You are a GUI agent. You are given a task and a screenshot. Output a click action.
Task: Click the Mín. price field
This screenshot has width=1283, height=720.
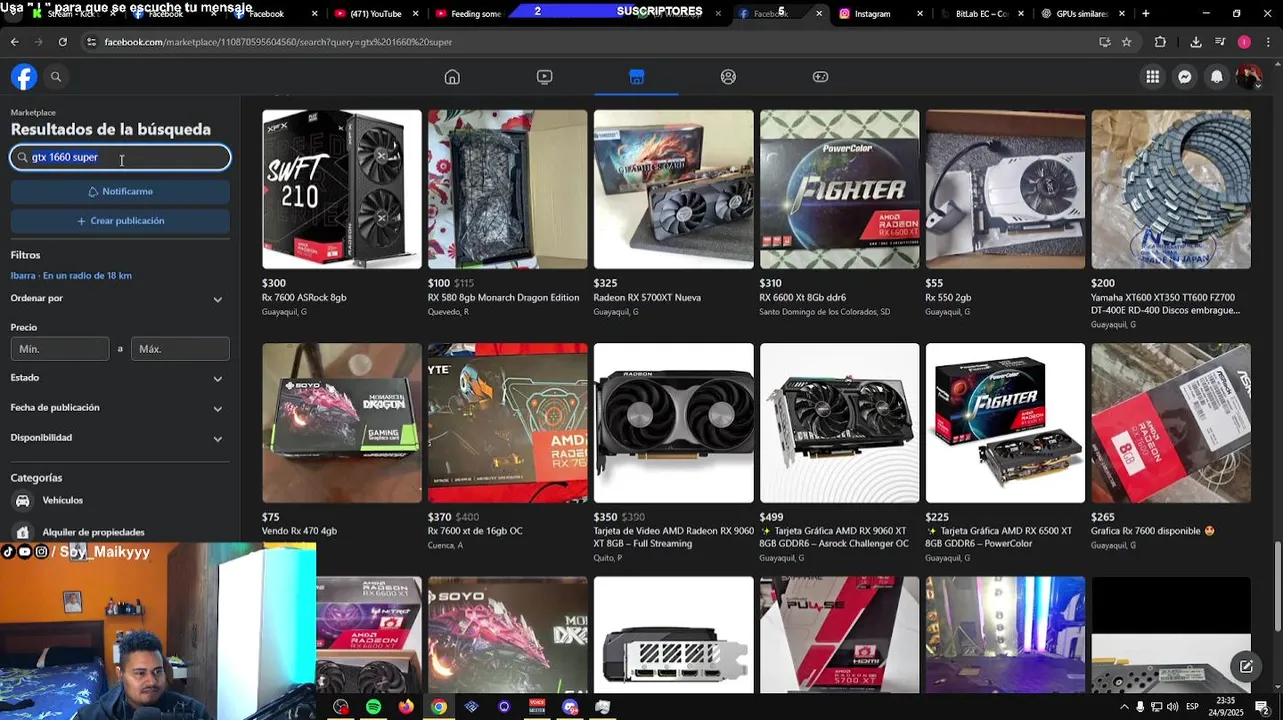(x=60, y=349)
